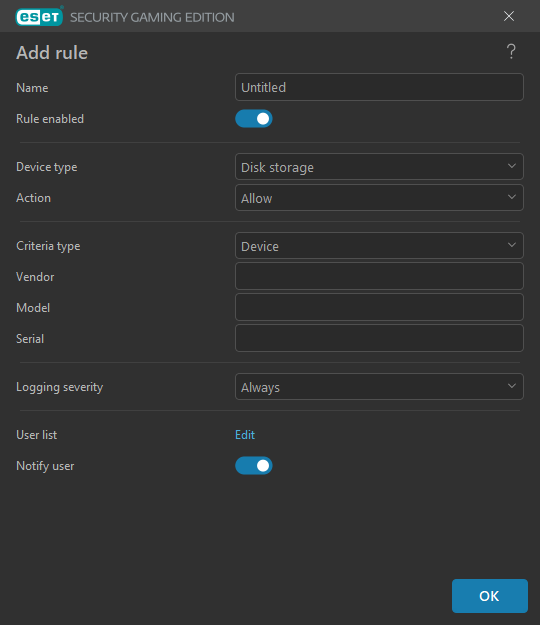Open the Action dropdown showing Allow

click(379, 198)
